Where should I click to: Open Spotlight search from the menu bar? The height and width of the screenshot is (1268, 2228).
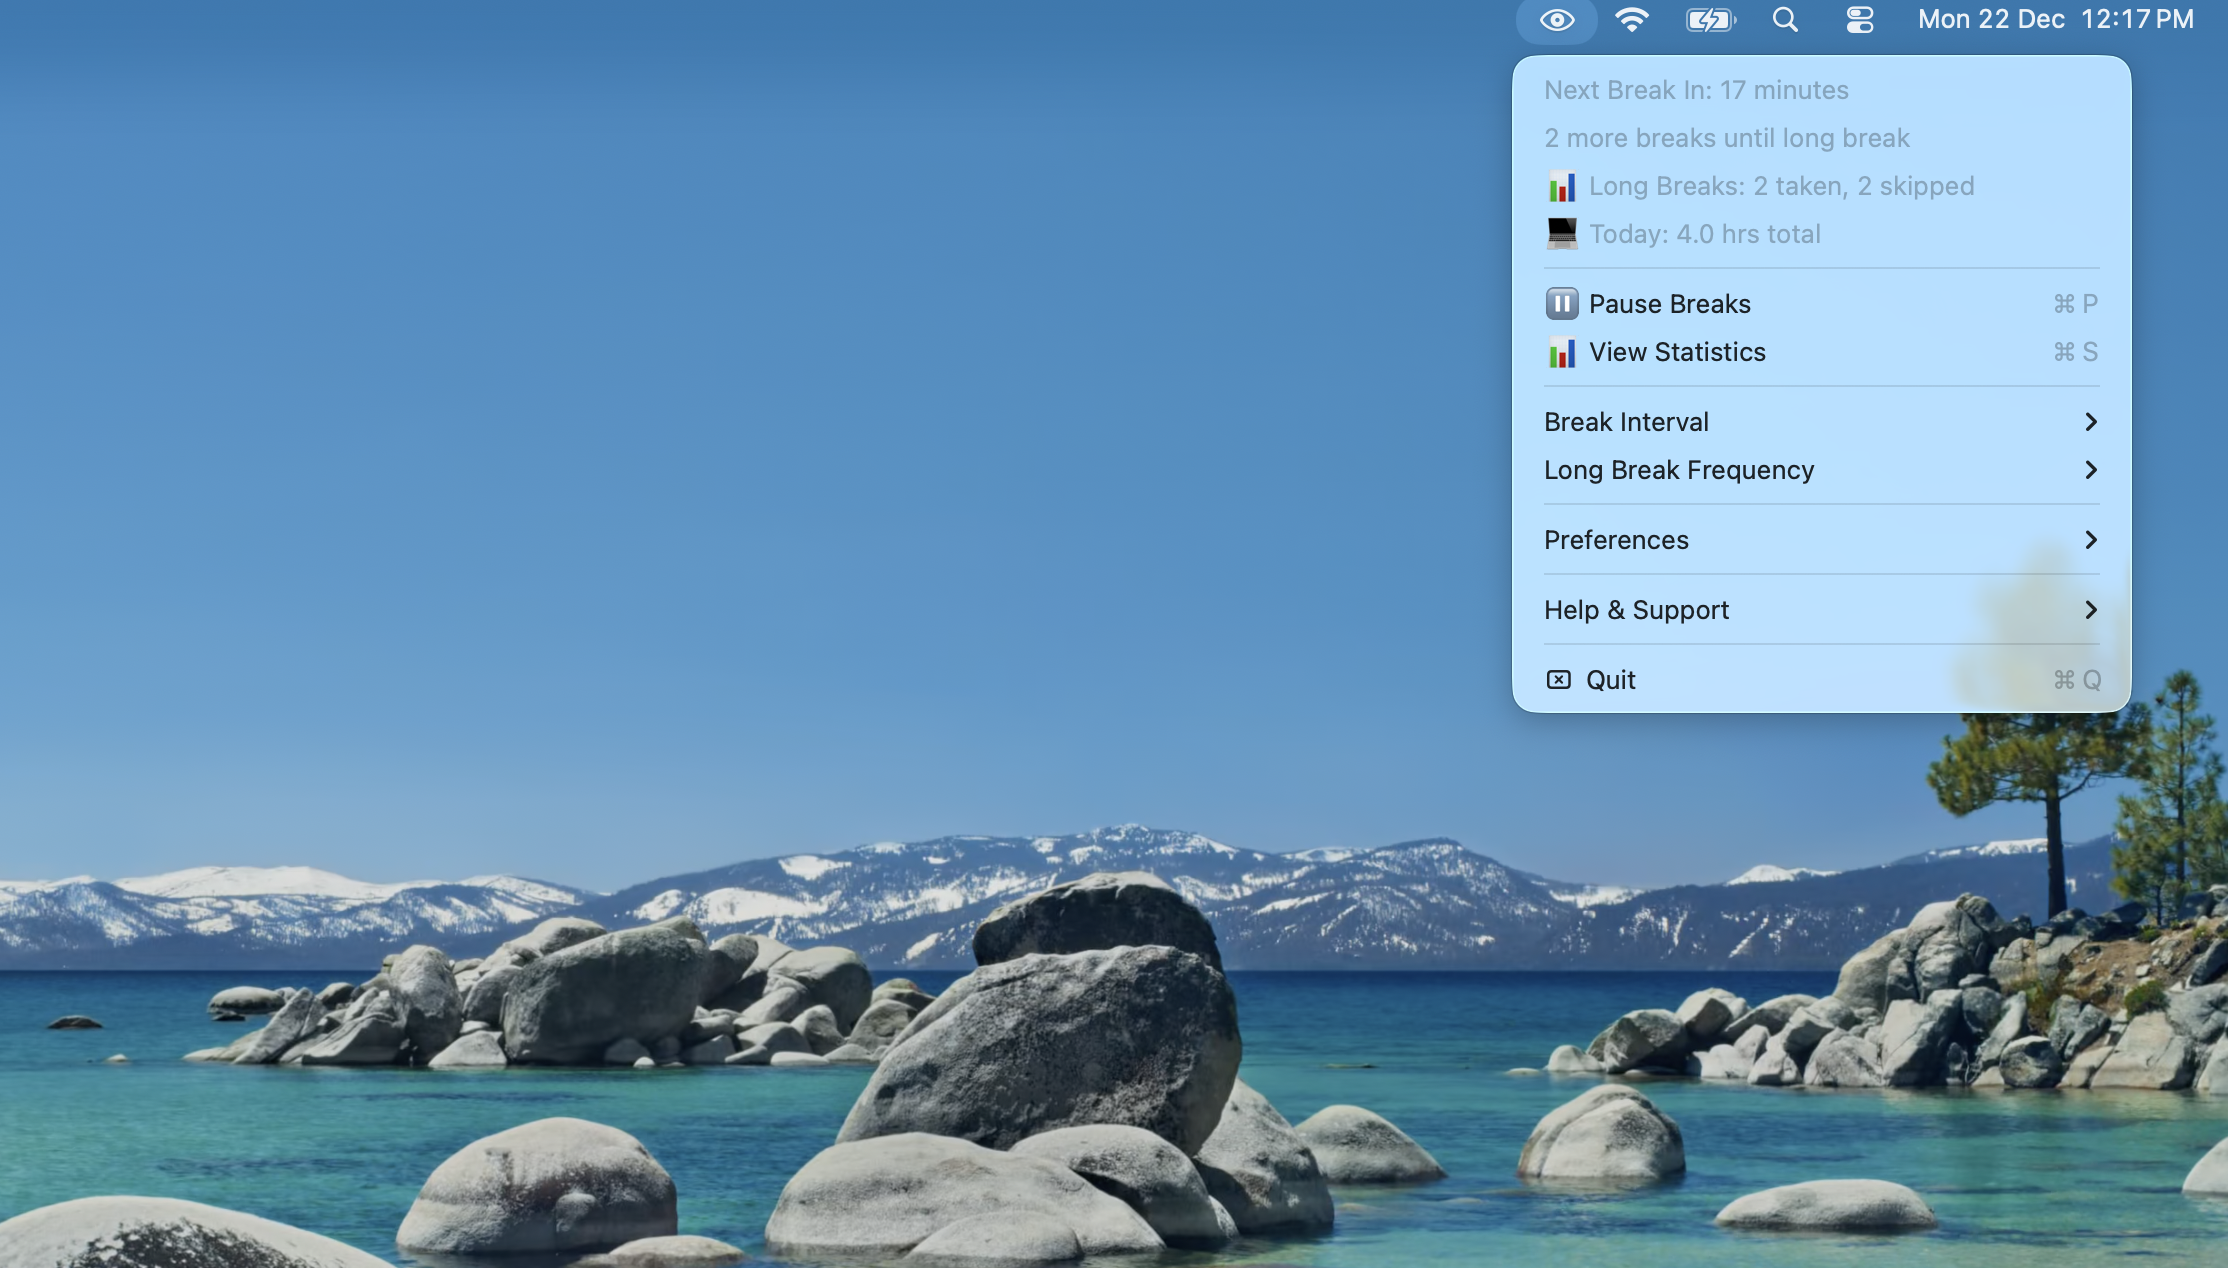click(1784, 19)
